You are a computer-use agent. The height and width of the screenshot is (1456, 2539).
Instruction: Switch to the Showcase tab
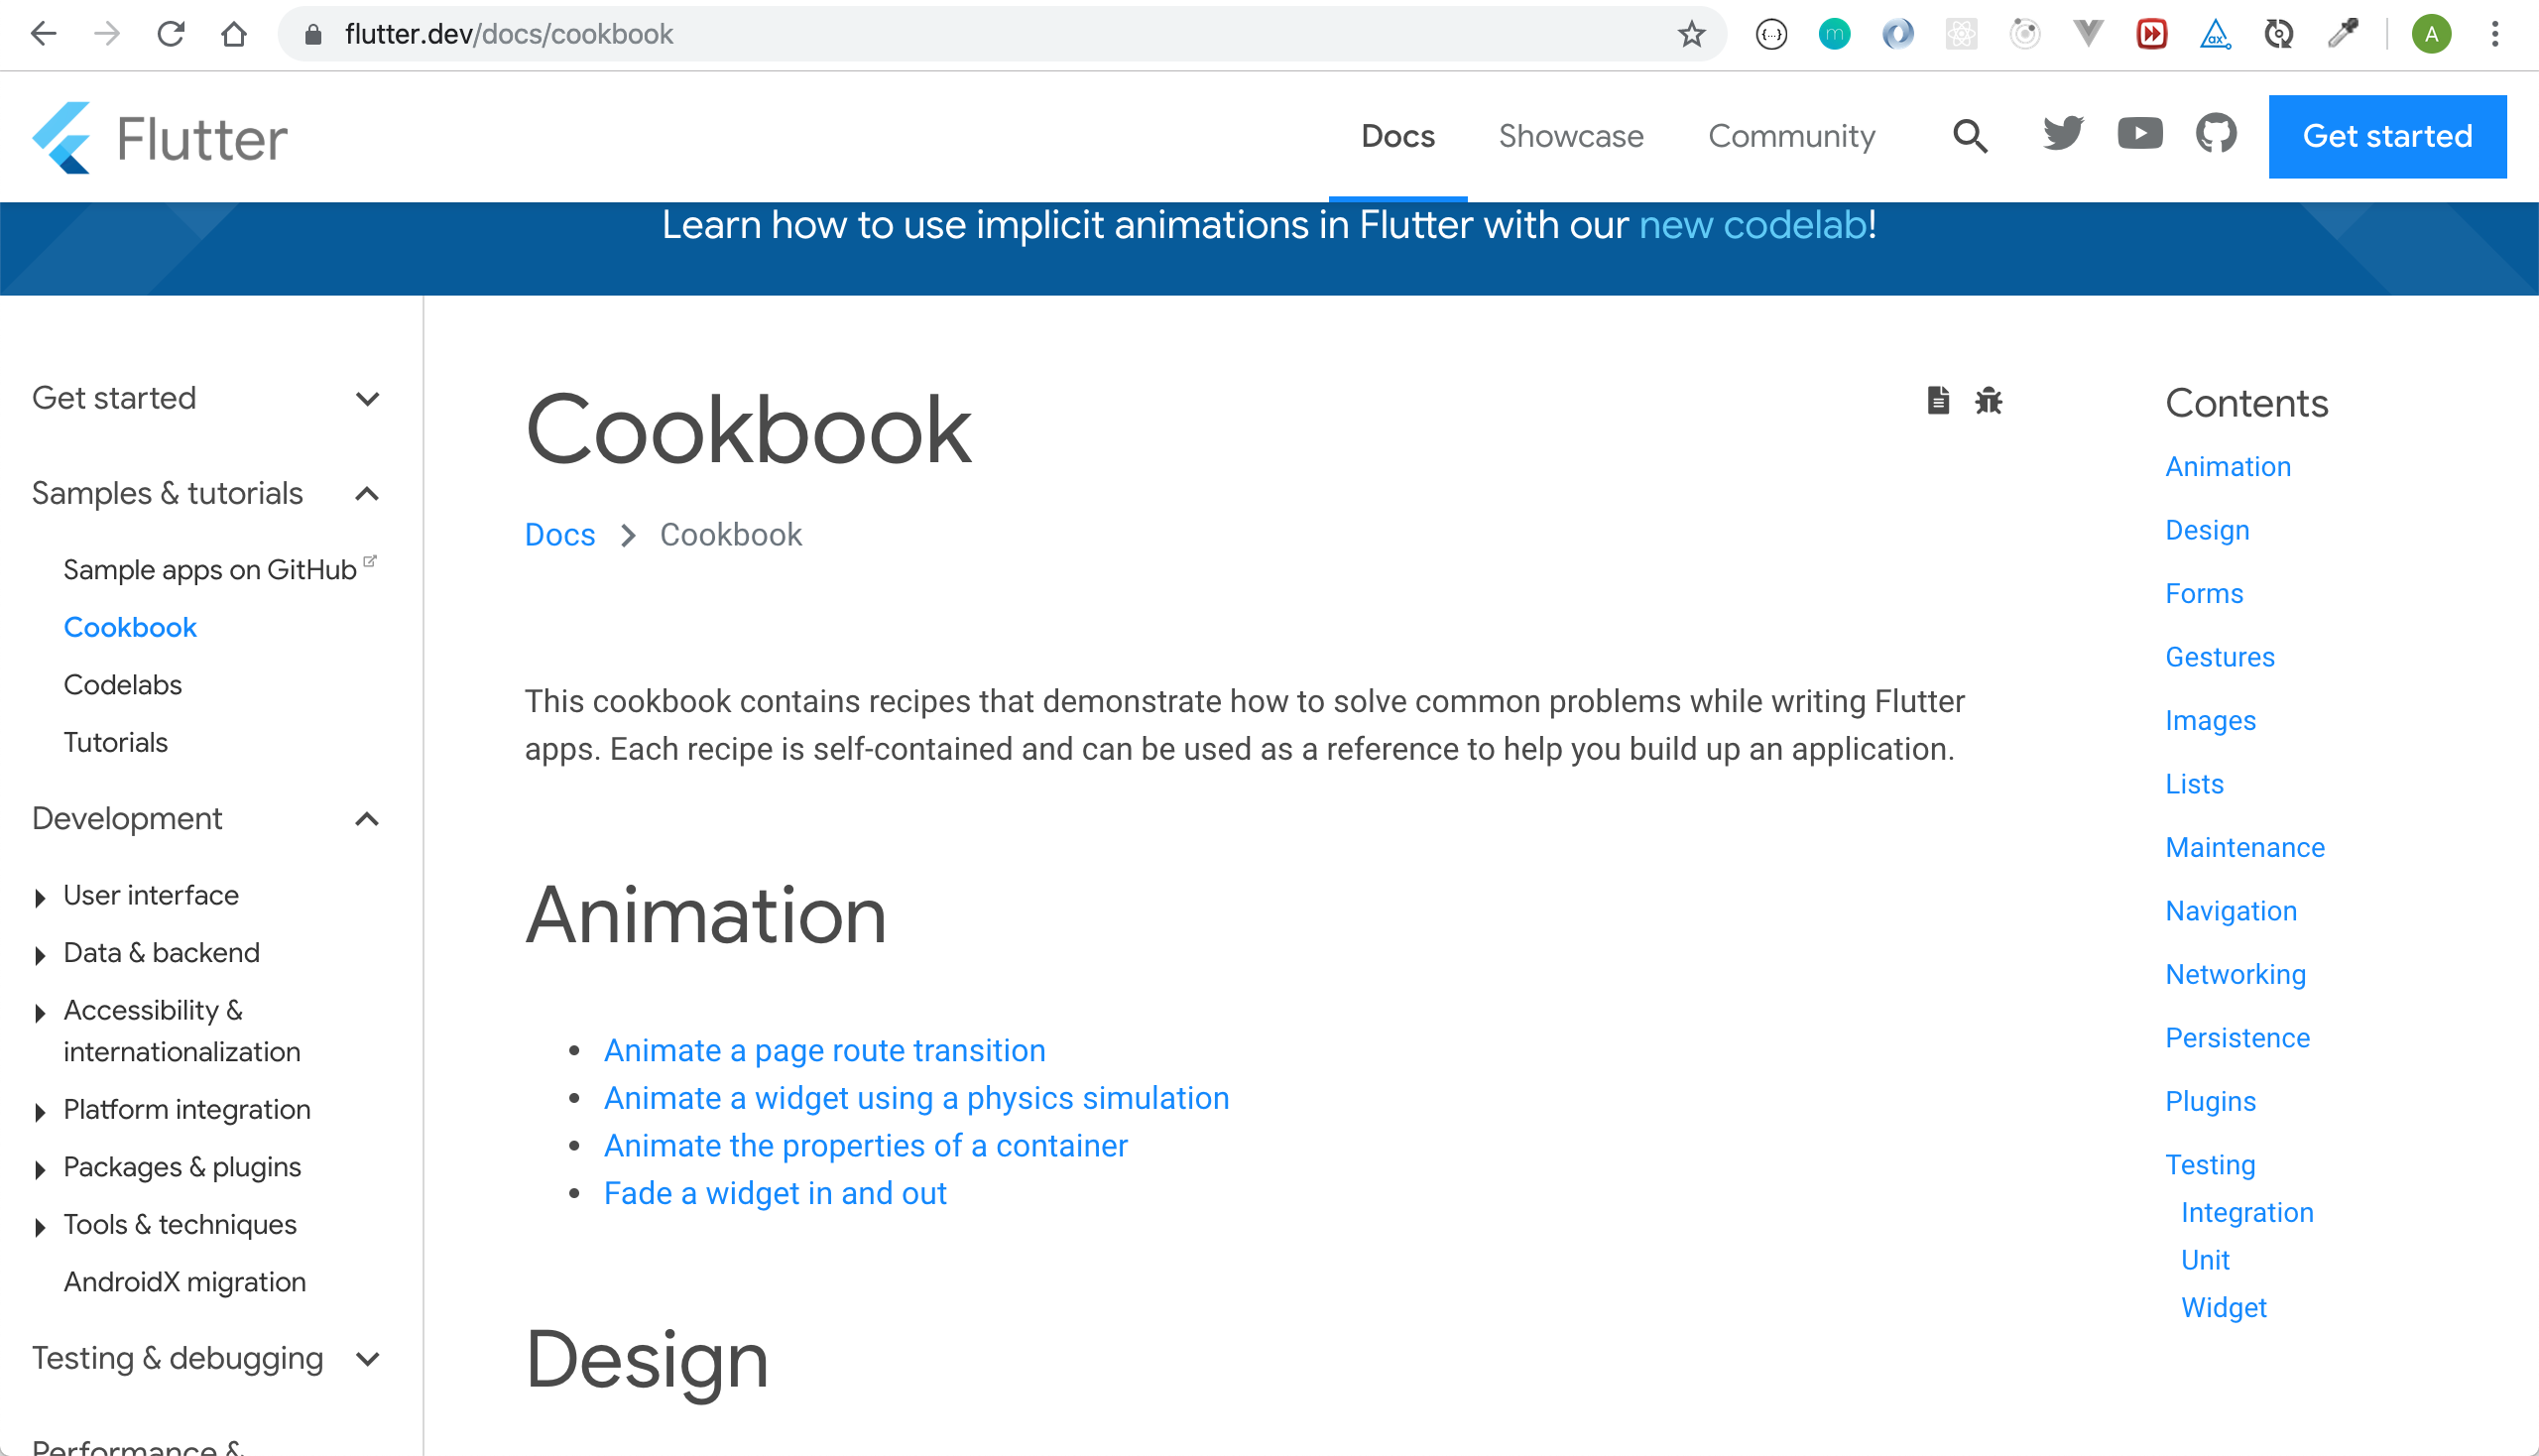1570,136
